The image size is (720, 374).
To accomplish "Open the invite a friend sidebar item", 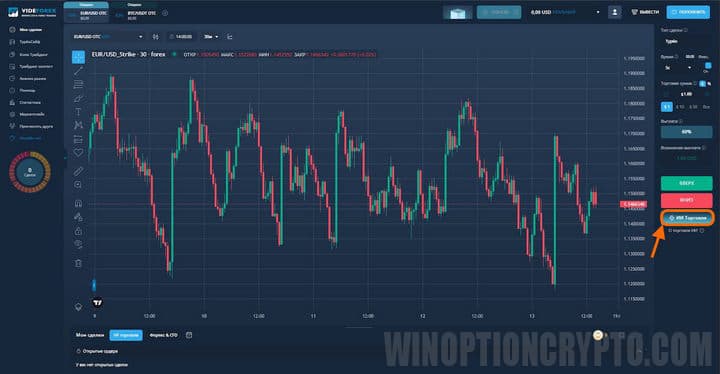I will coord(31,126).
